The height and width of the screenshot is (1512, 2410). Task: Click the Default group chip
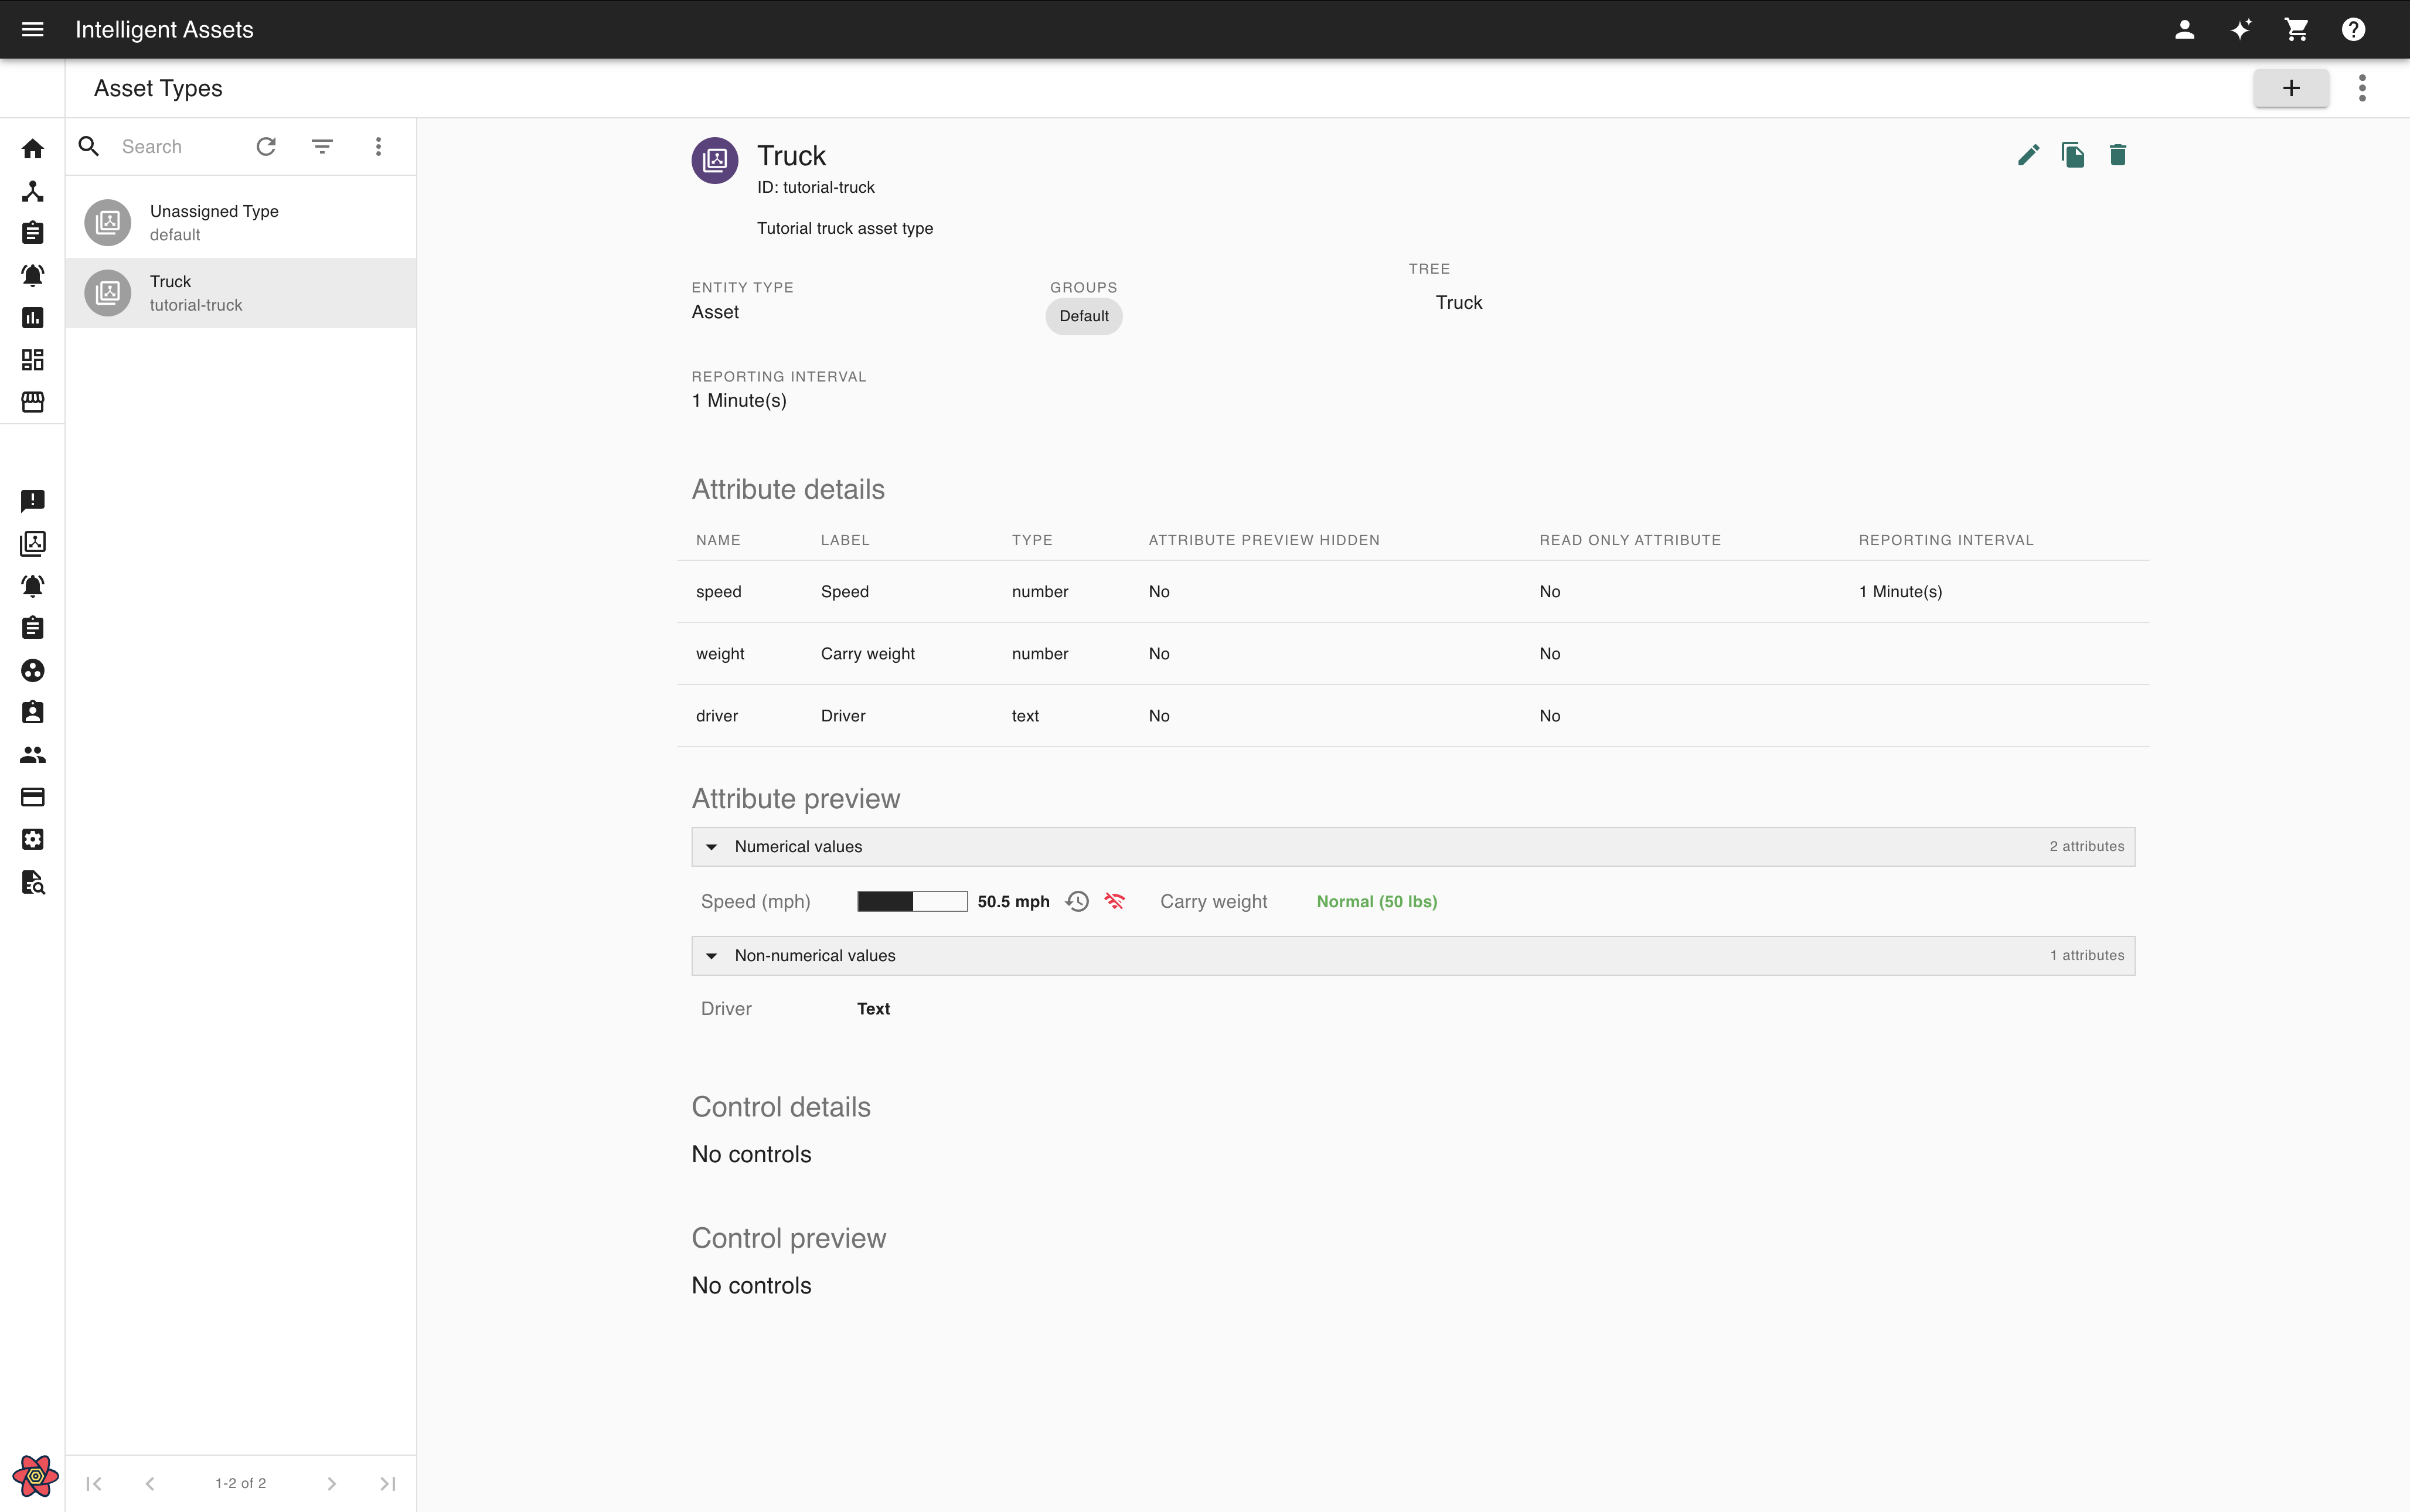pyautogui.click(x=1083, y=316)
